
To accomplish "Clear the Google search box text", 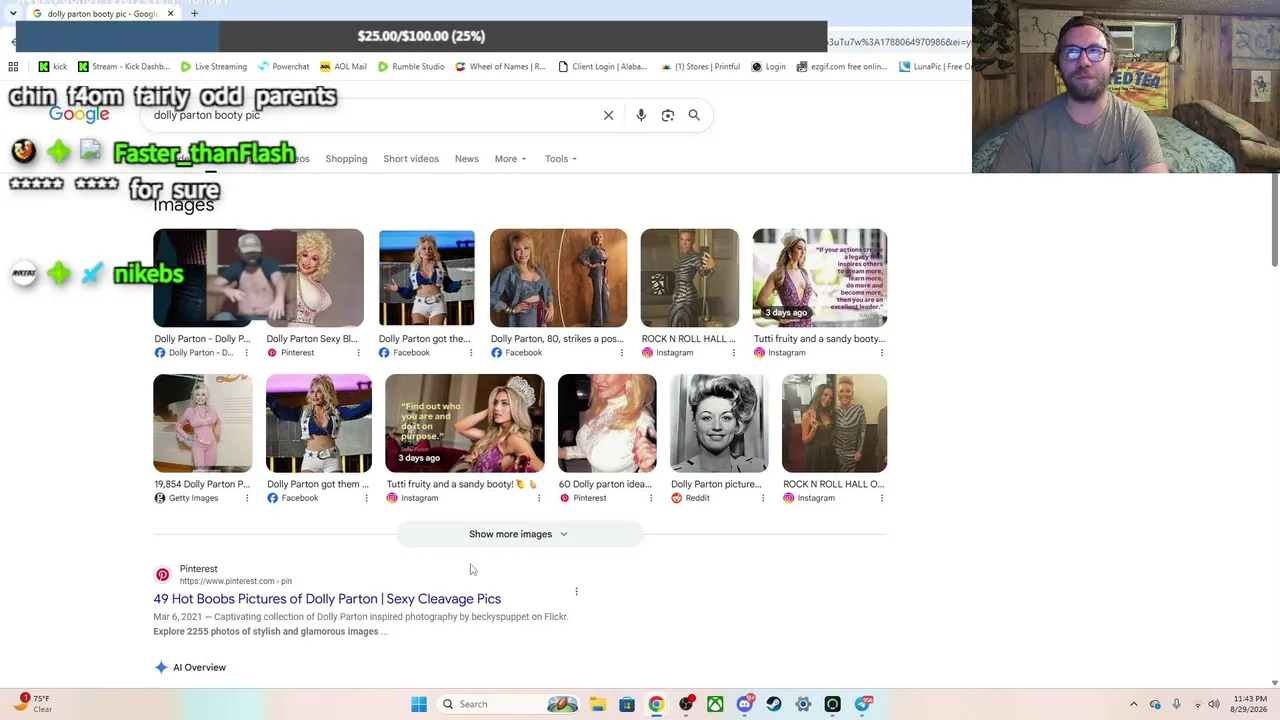I will click(x=608, y=115).
